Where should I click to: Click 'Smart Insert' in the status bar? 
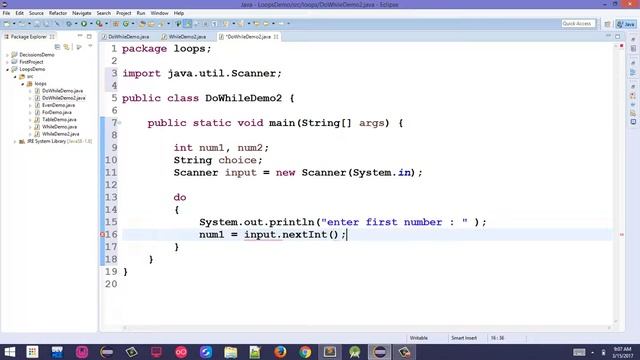click(x=464, y=338)
